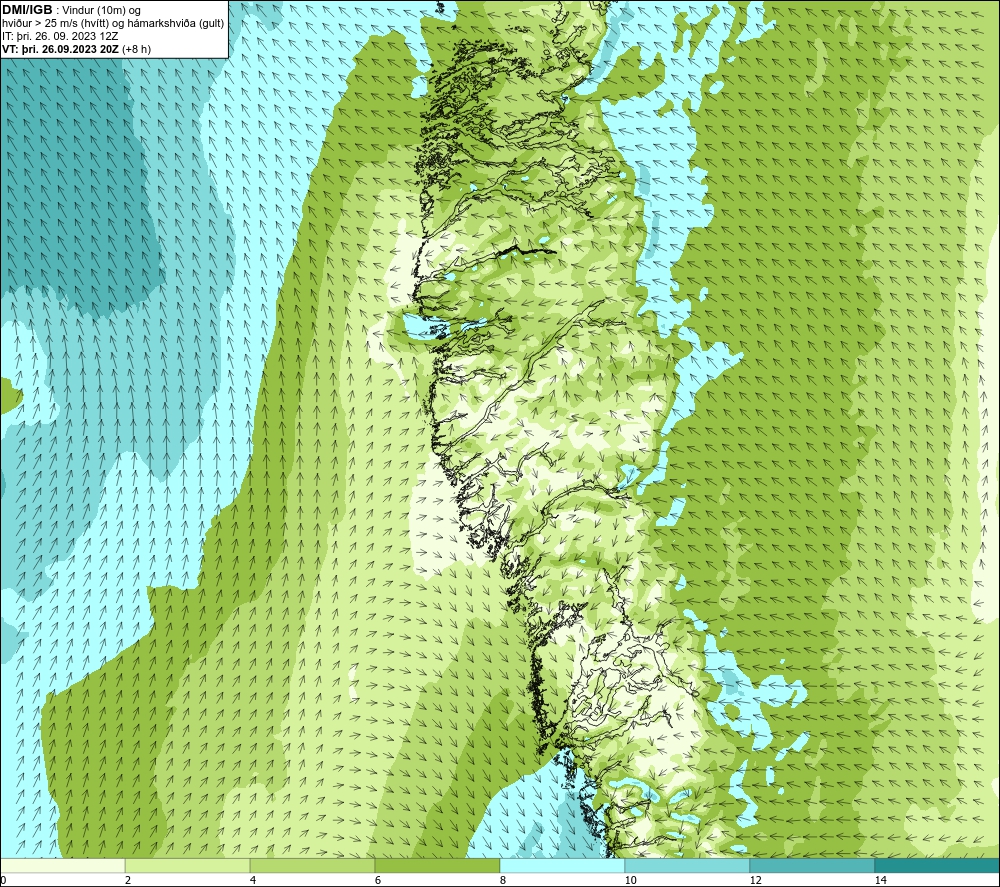
Task: Click 'hviður > 25 m/s (hvítt)' legend line
Action: (113, 24)
